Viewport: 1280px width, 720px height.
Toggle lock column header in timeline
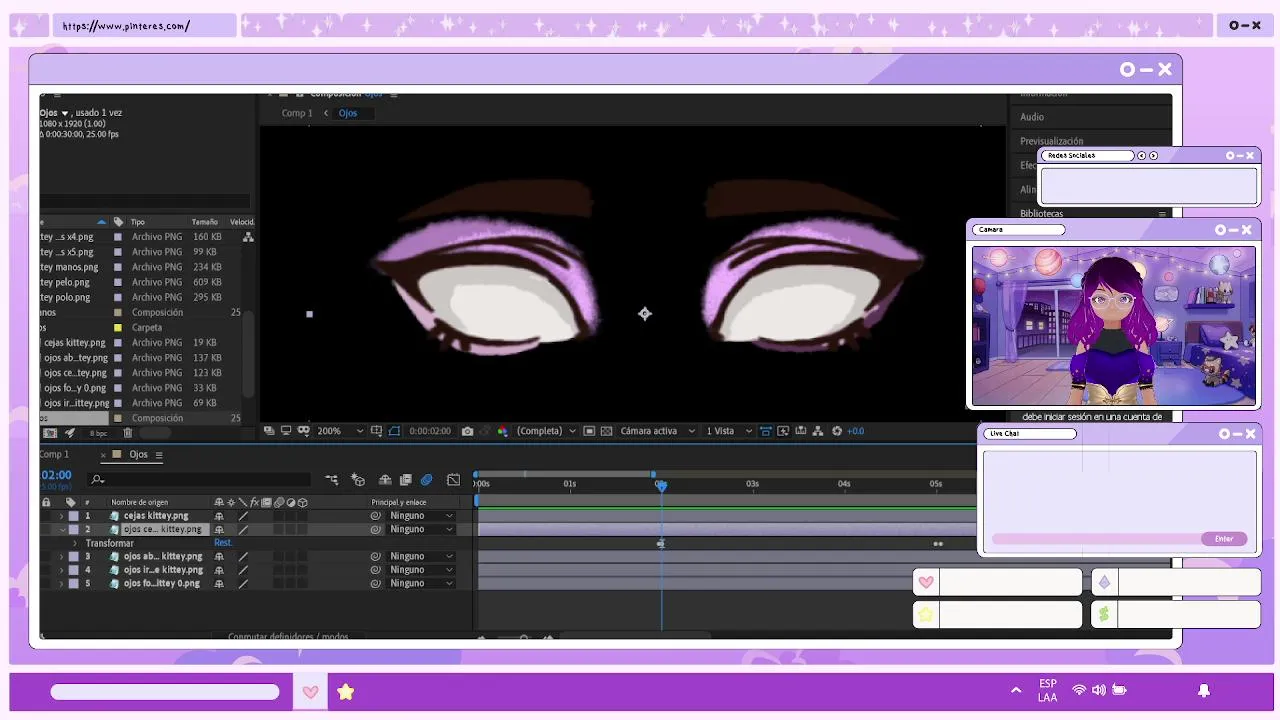46,502
